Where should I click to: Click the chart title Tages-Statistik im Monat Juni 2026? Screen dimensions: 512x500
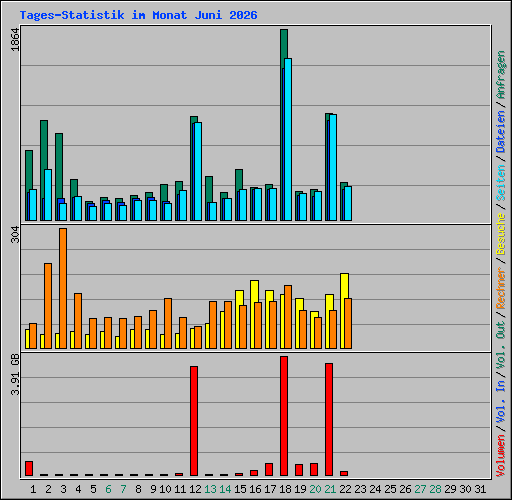point(138,15)
